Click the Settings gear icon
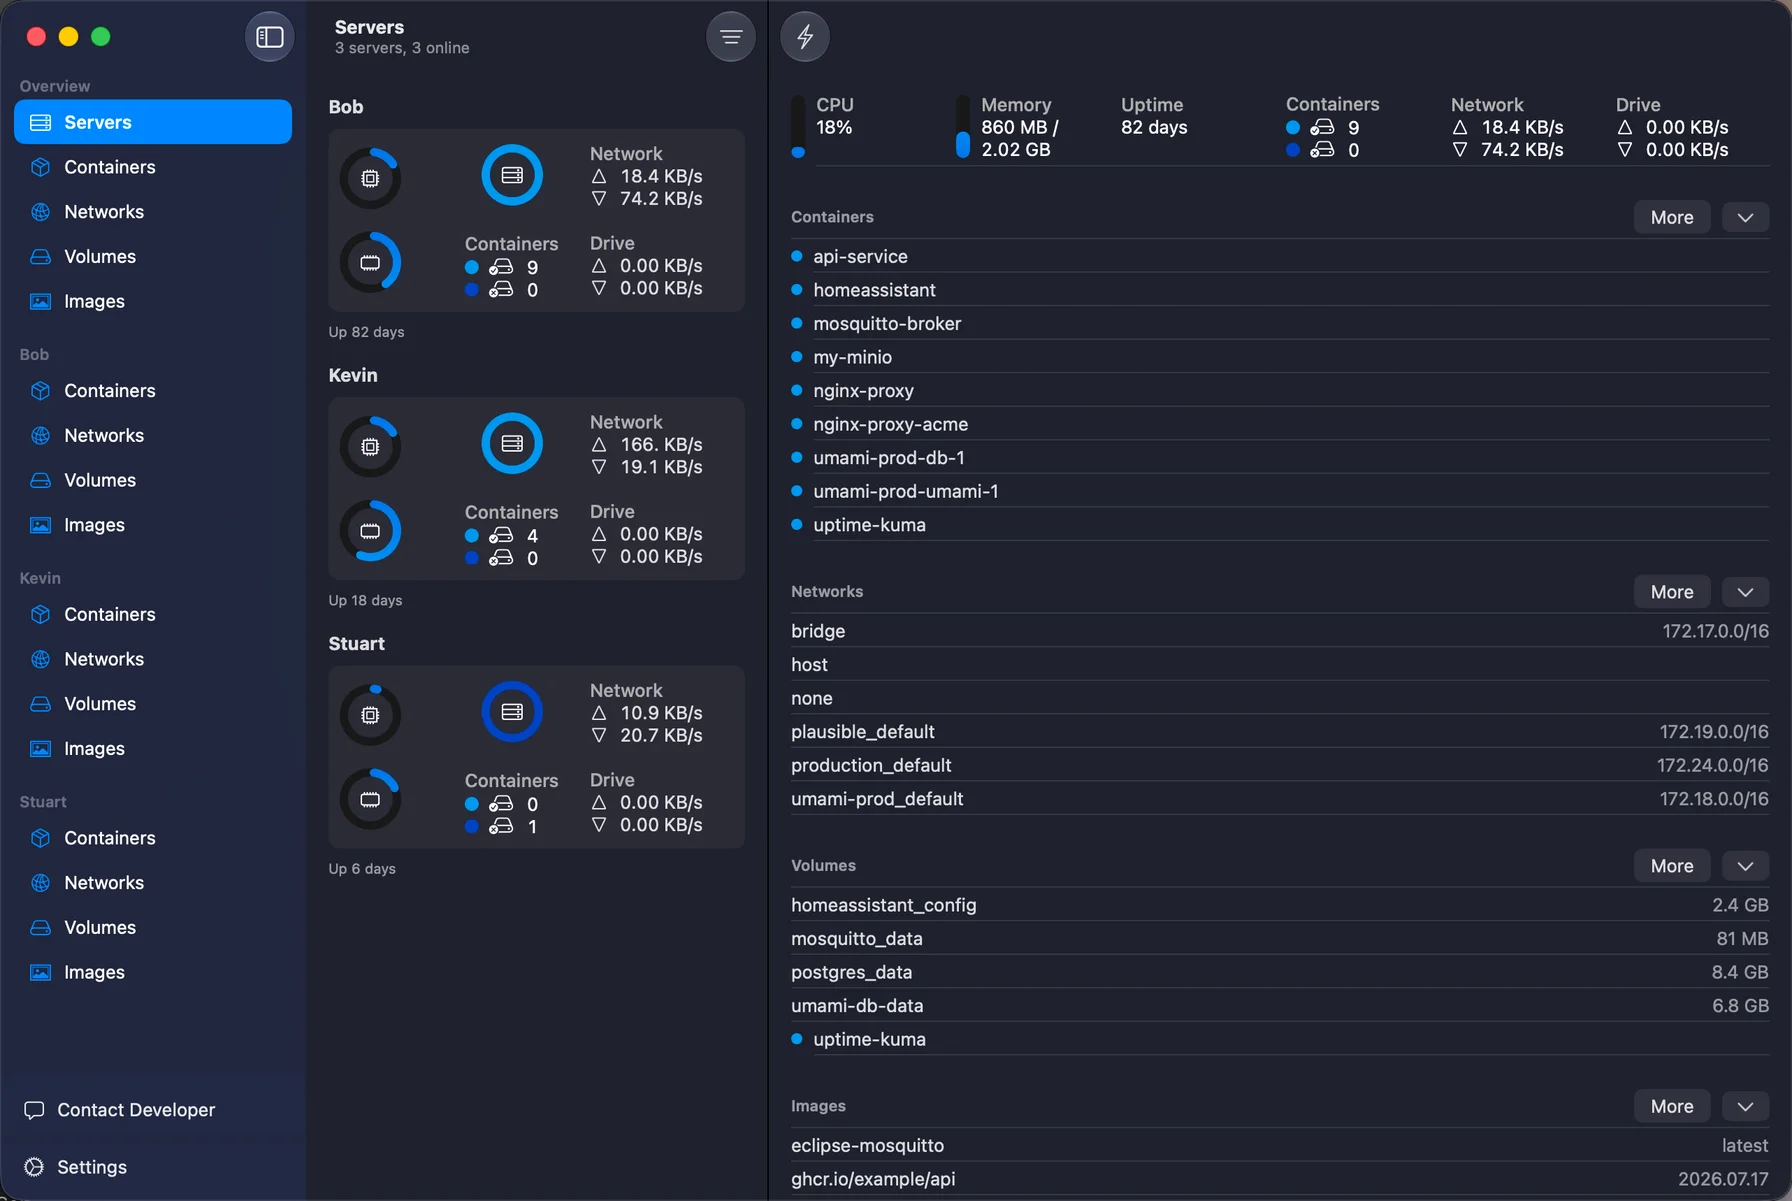Viewport: 1792px width, 1201px height. (x=34, y=1167)
